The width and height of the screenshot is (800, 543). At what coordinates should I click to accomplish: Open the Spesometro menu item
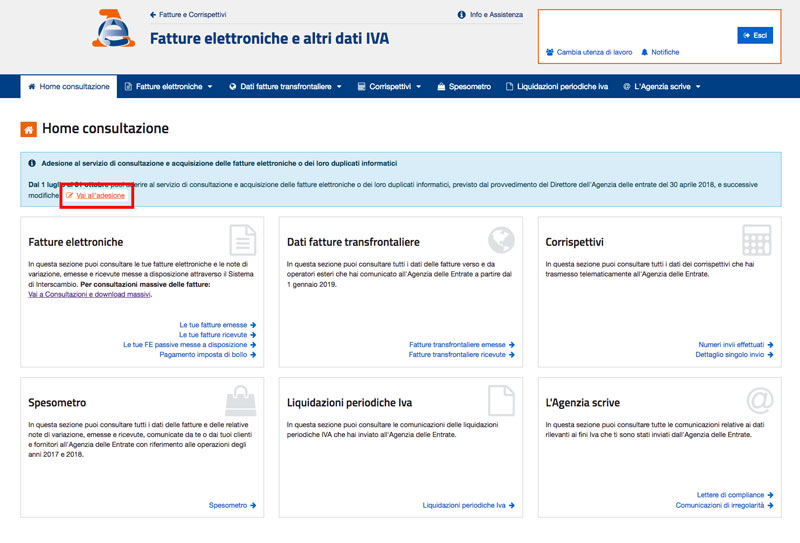click(464, 87)
